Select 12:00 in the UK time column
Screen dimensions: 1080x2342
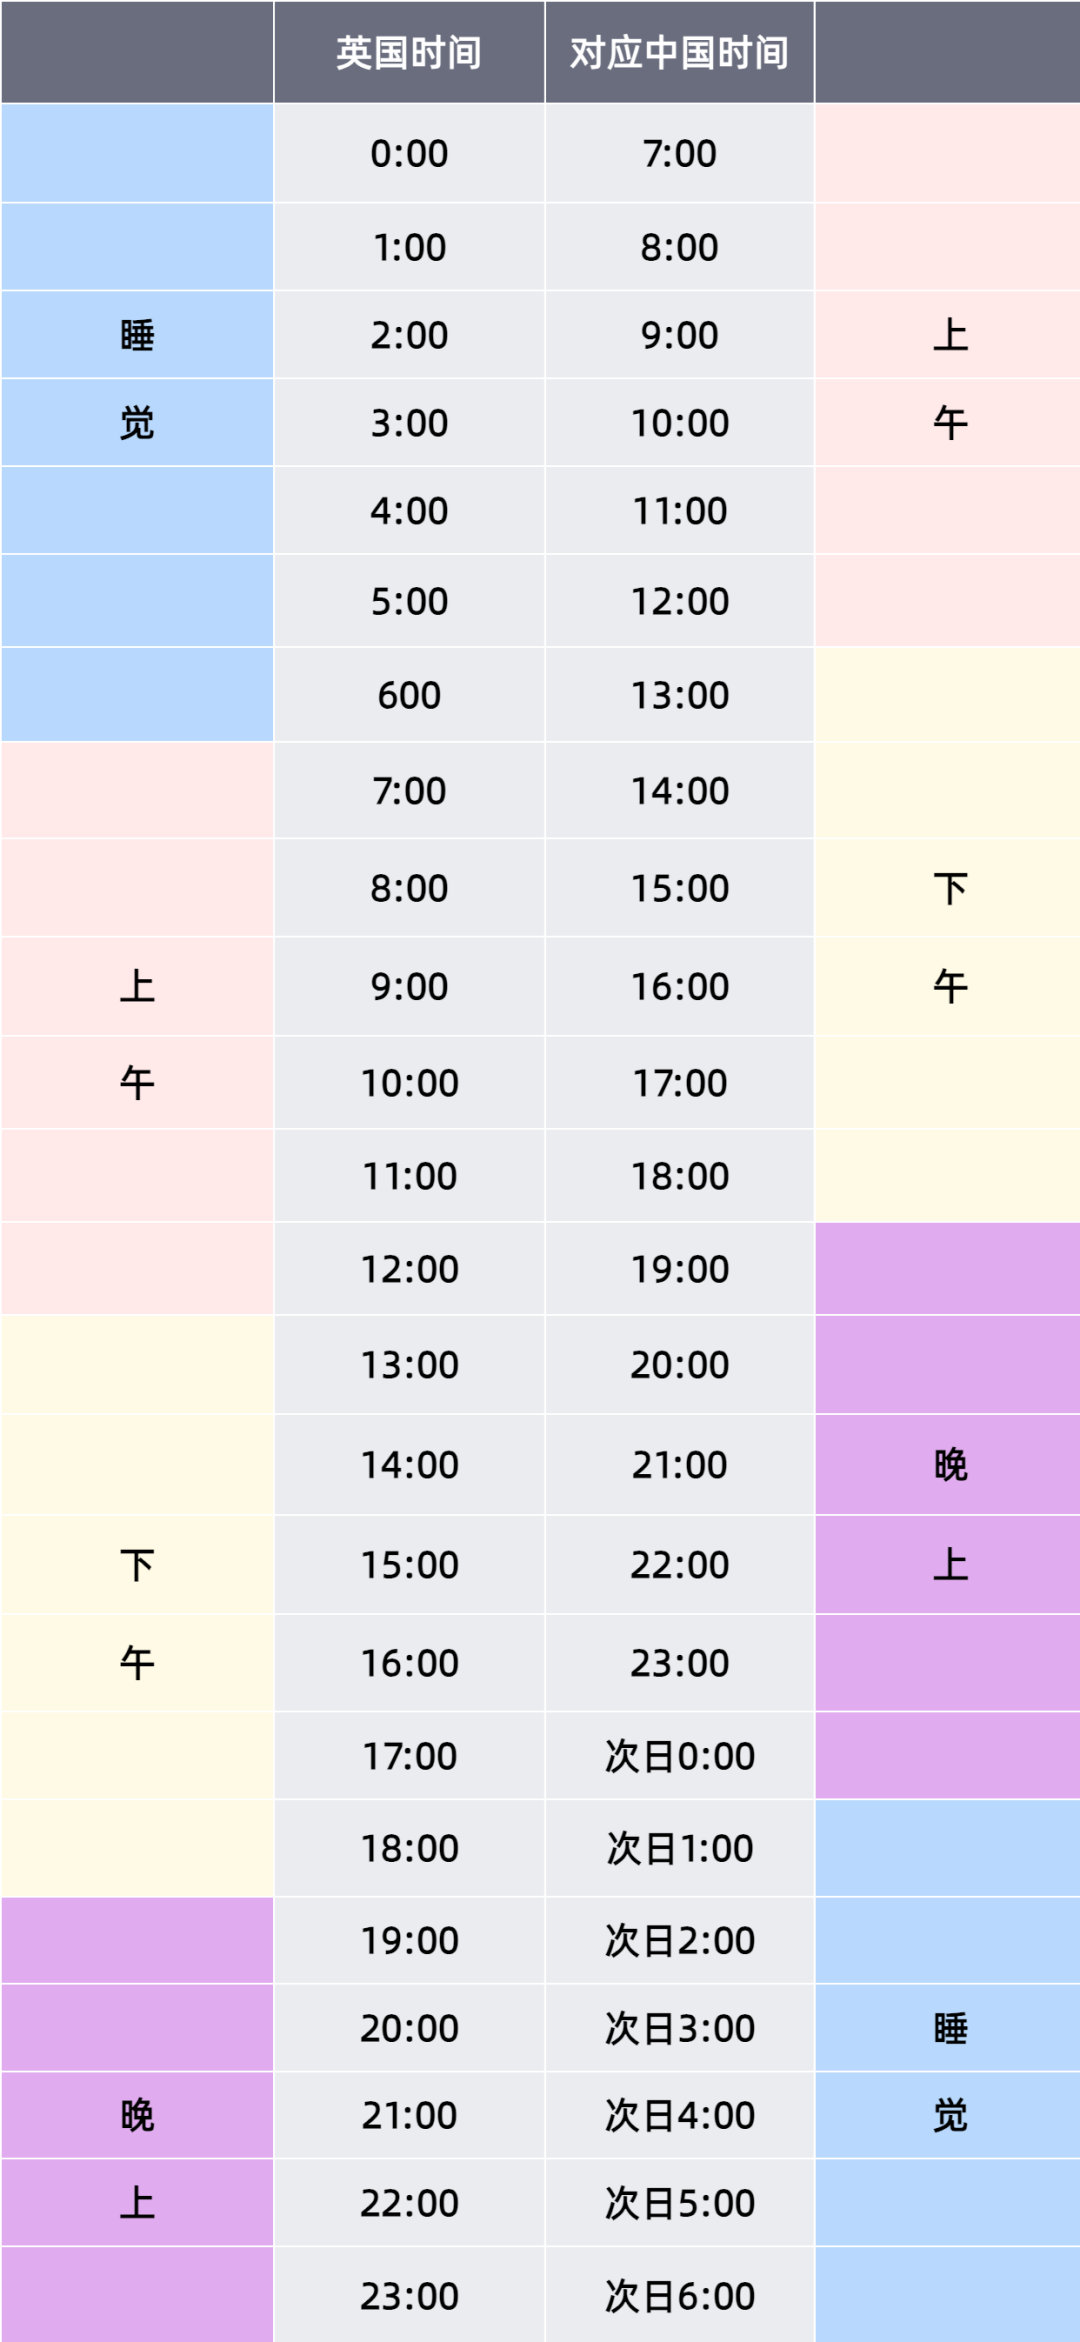click(x=409, y=1269)
